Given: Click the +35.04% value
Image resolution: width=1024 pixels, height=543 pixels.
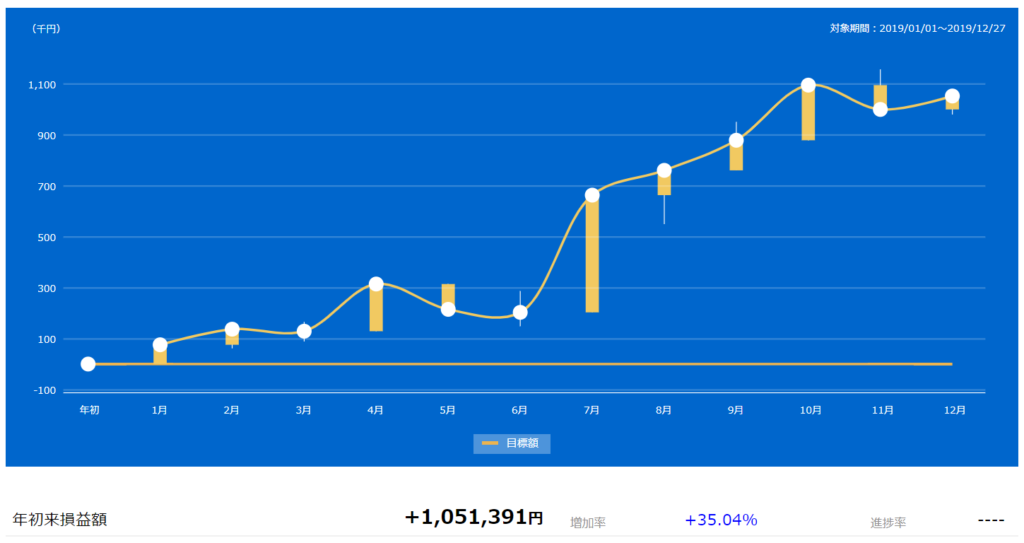Looking at the screenshot, I should pyautogui.click(x=721, y=520).
